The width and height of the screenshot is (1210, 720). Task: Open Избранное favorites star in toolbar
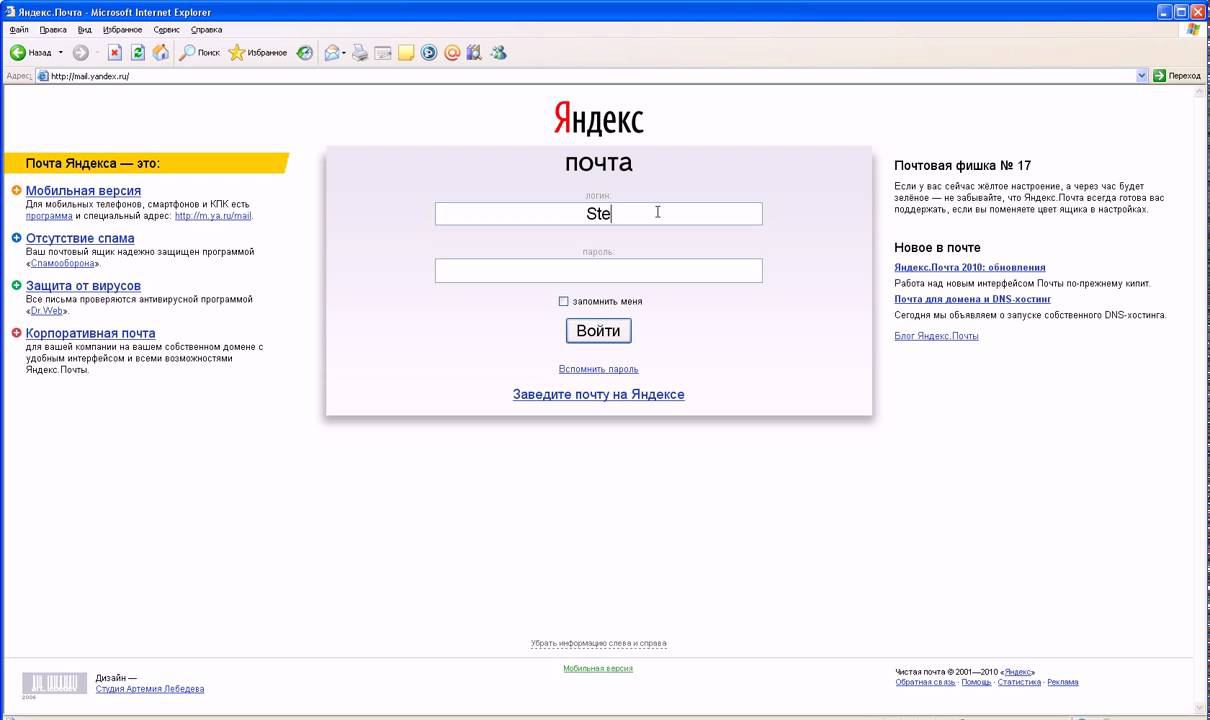point(258,53)
